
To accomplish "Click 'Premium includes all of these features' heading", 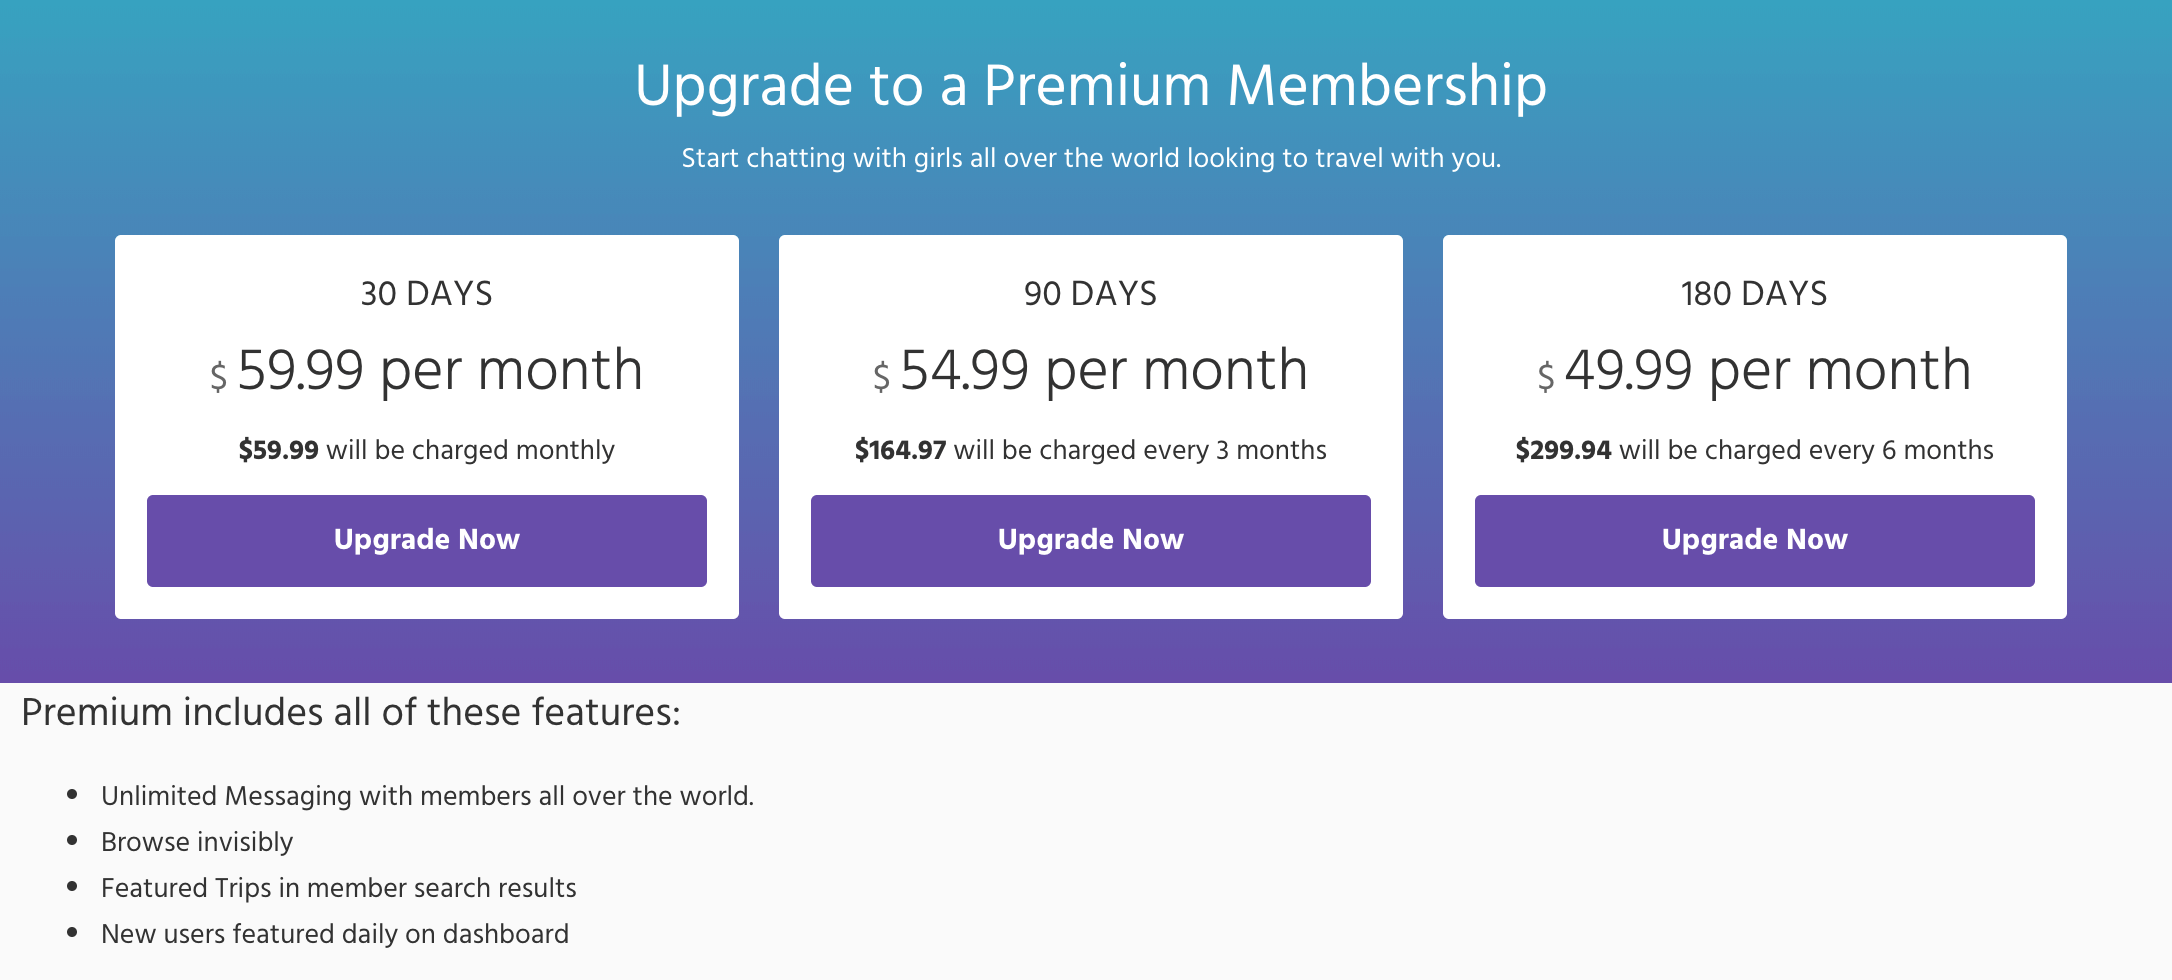I will point(350,712).
